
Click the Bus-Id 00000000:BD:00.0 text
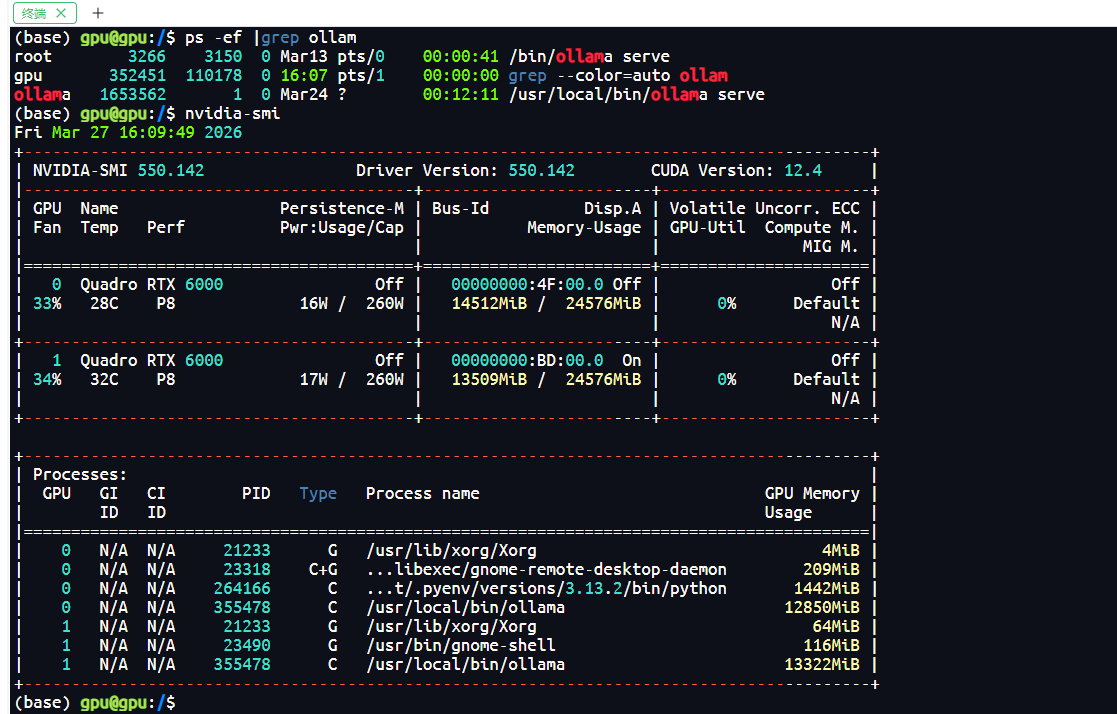(527, 361)
